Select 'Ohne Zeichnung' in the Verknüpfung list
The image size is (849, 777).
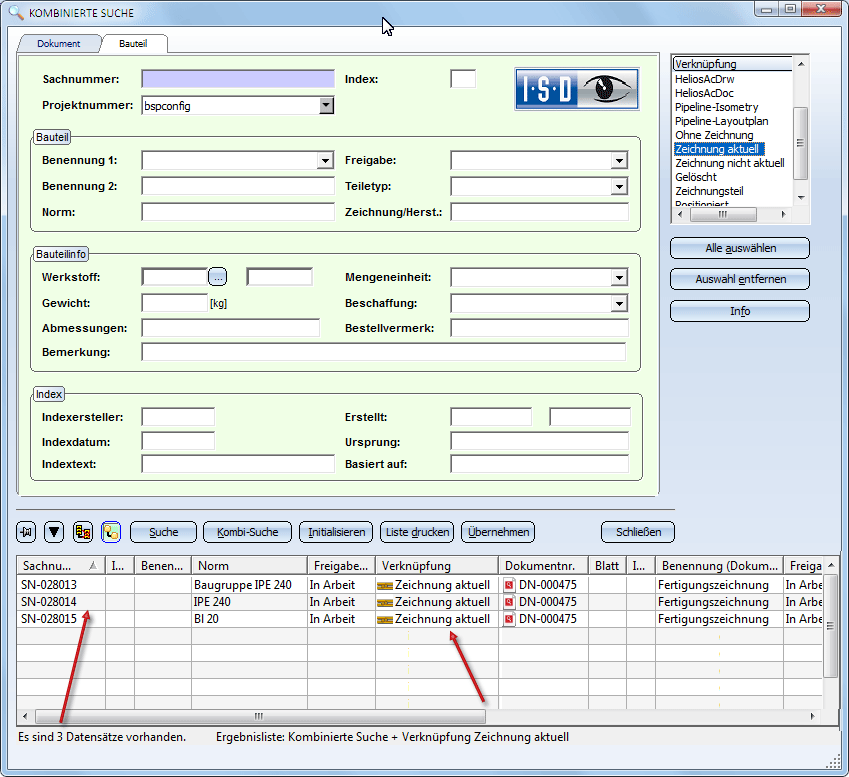(714, 135)
